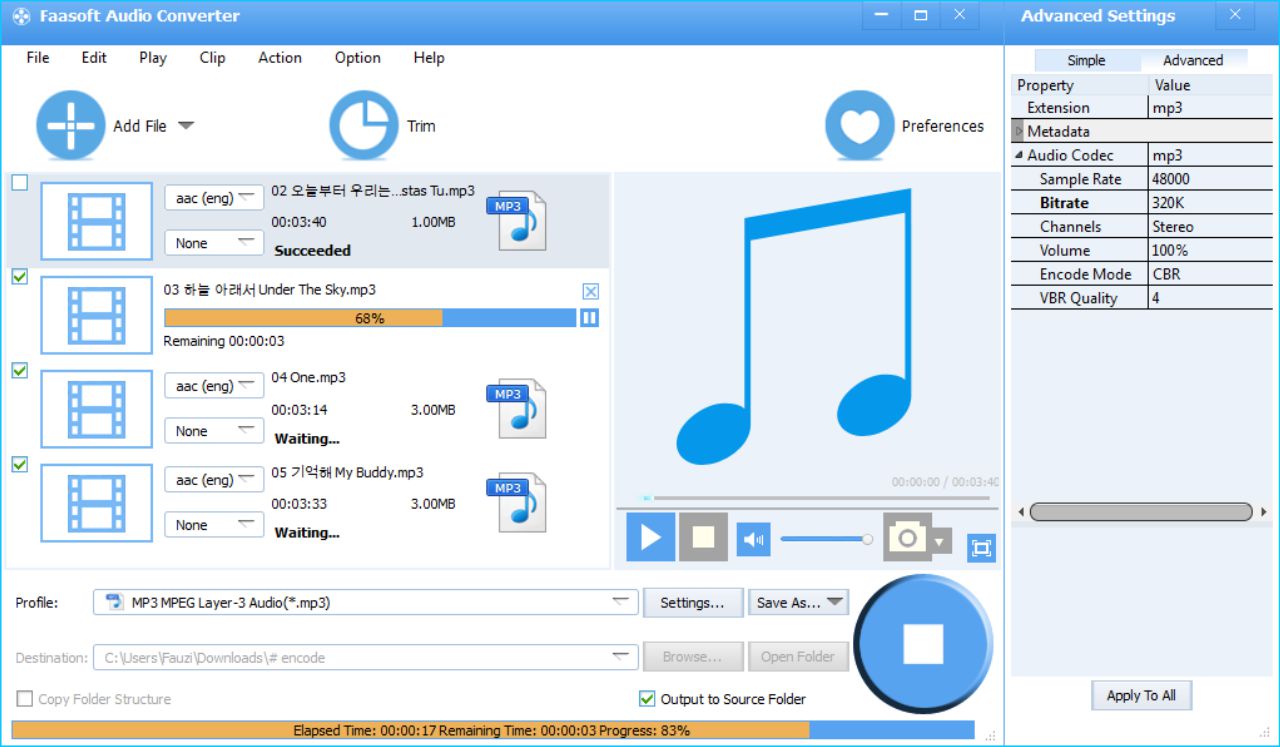
Task: Mute the preview volume speaker icon
Action: (754, 540)
